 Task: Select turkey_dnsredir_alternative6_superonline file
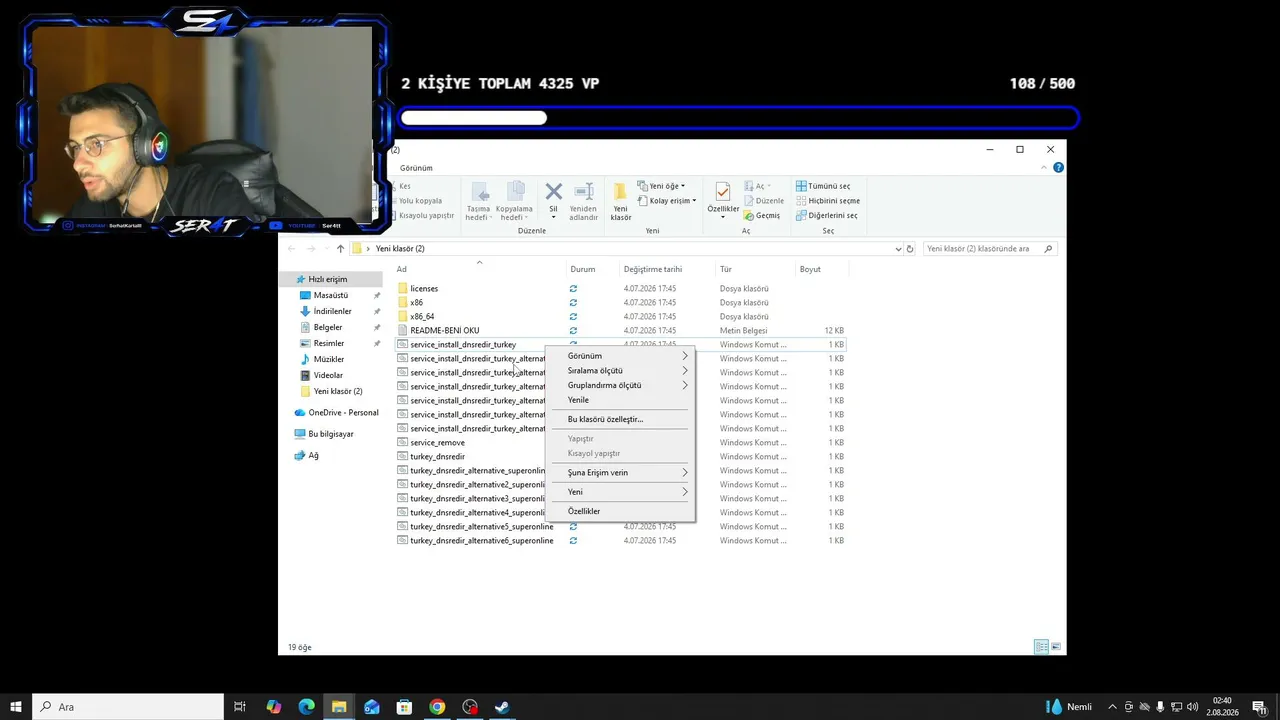(x=481, y=541)
